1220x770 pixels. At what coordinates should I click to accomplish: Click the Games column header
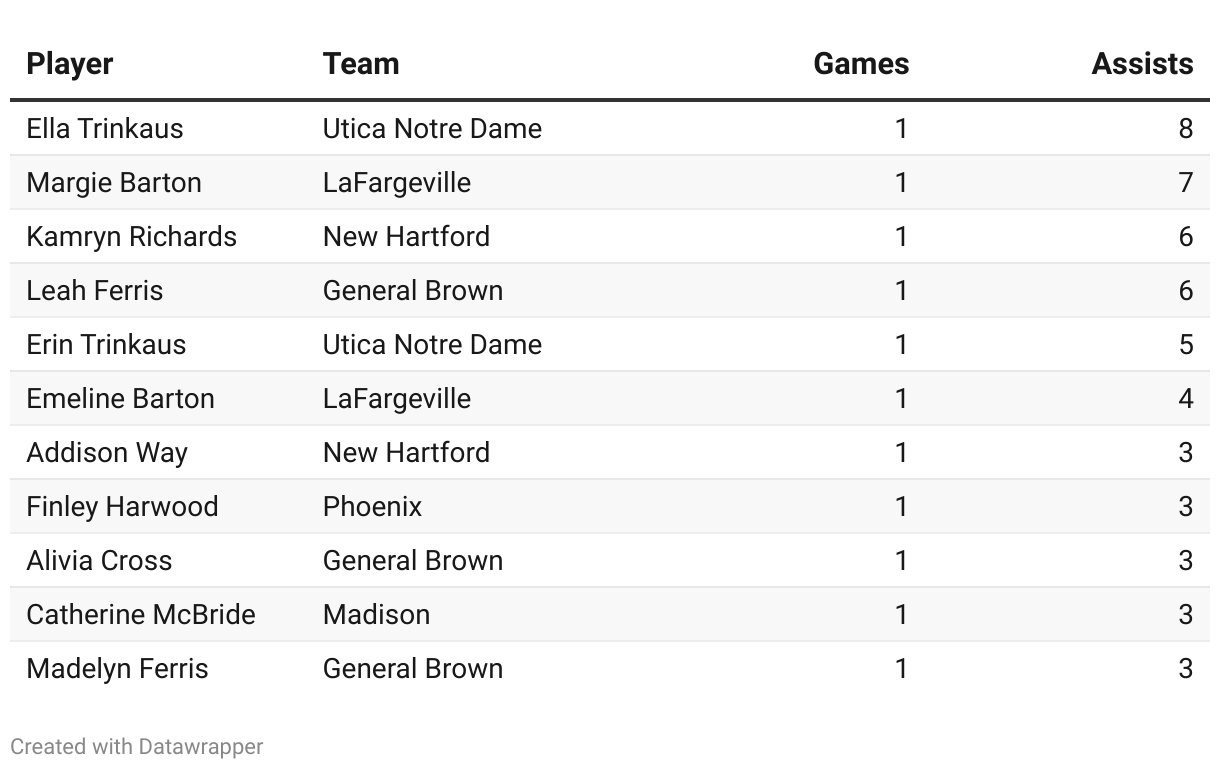pos(861,64)
